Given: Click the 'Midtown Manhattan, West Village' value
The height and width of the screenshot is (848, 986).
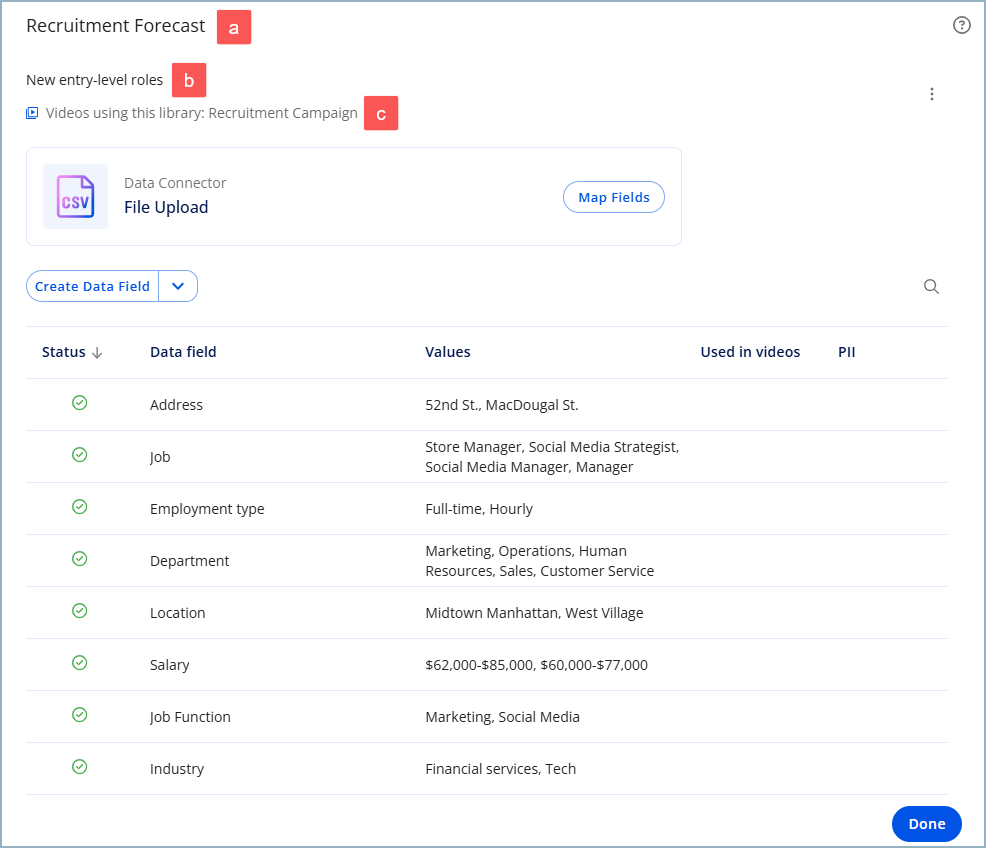Looking at the screenshot, I should point(534,613).
